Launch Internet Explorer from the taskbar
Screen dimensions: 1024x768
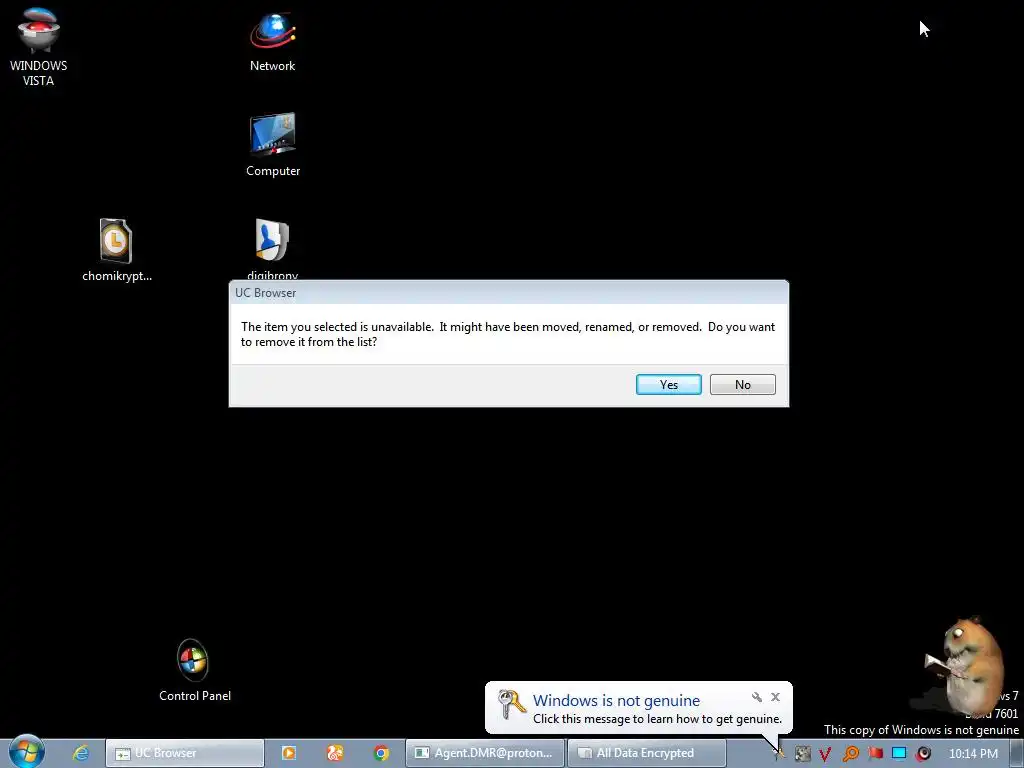tap(80, 753)
